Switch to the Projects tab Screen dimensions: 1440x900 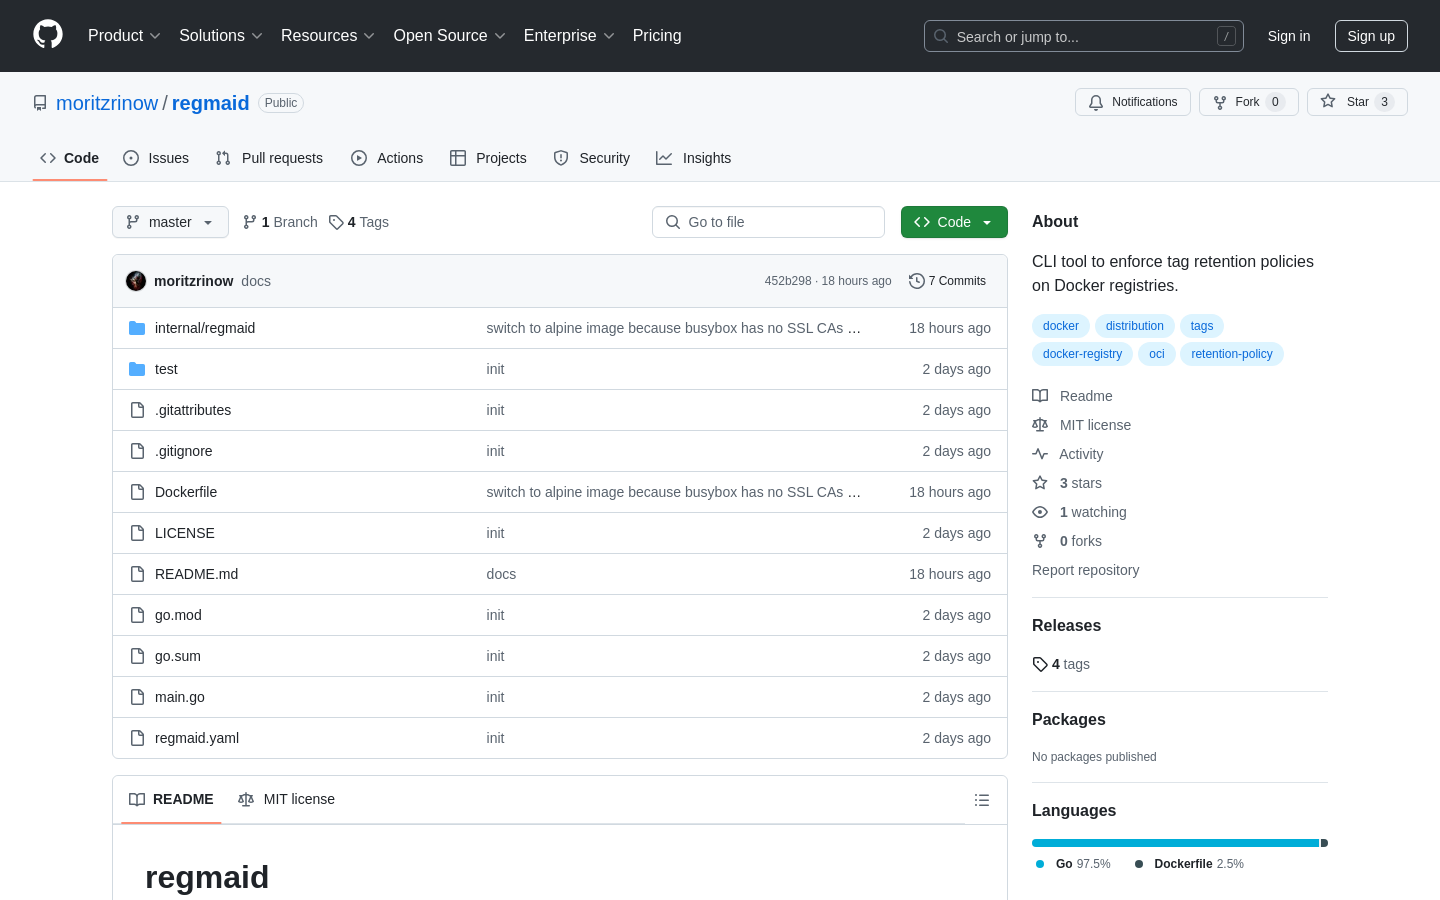(488, 158)
